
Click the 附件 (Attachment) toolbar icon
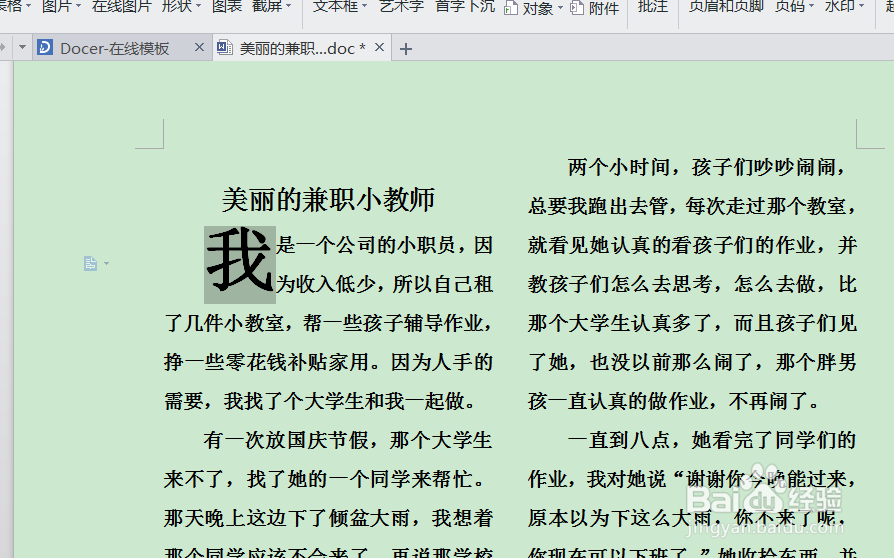click(577, 8)
